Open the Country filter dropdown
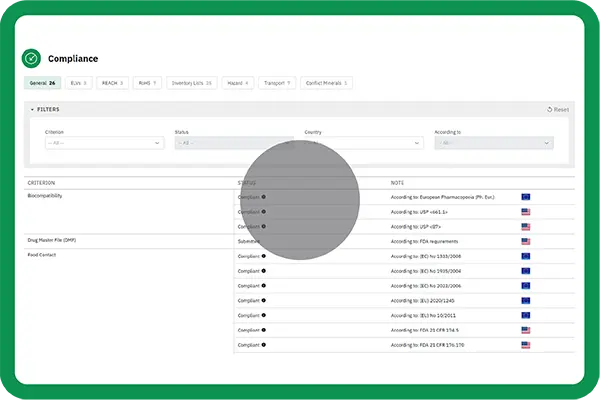Screen dimensions: 600x400 [x=364, y=143]
